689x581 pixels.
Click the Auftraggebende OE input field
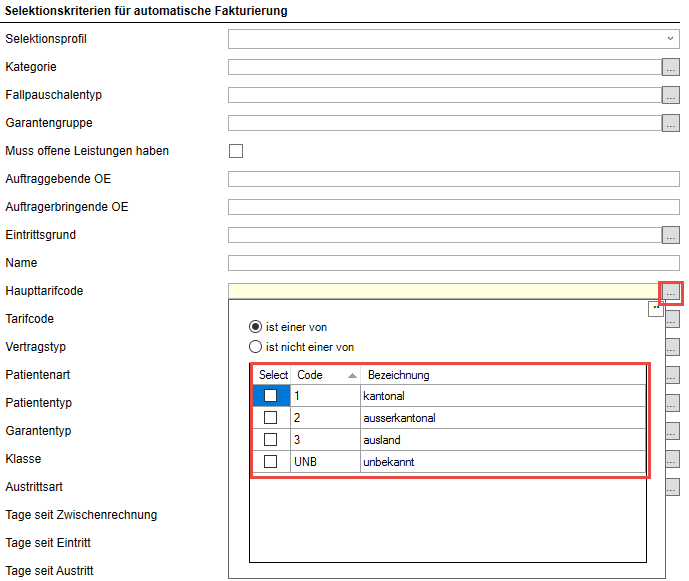453,179
